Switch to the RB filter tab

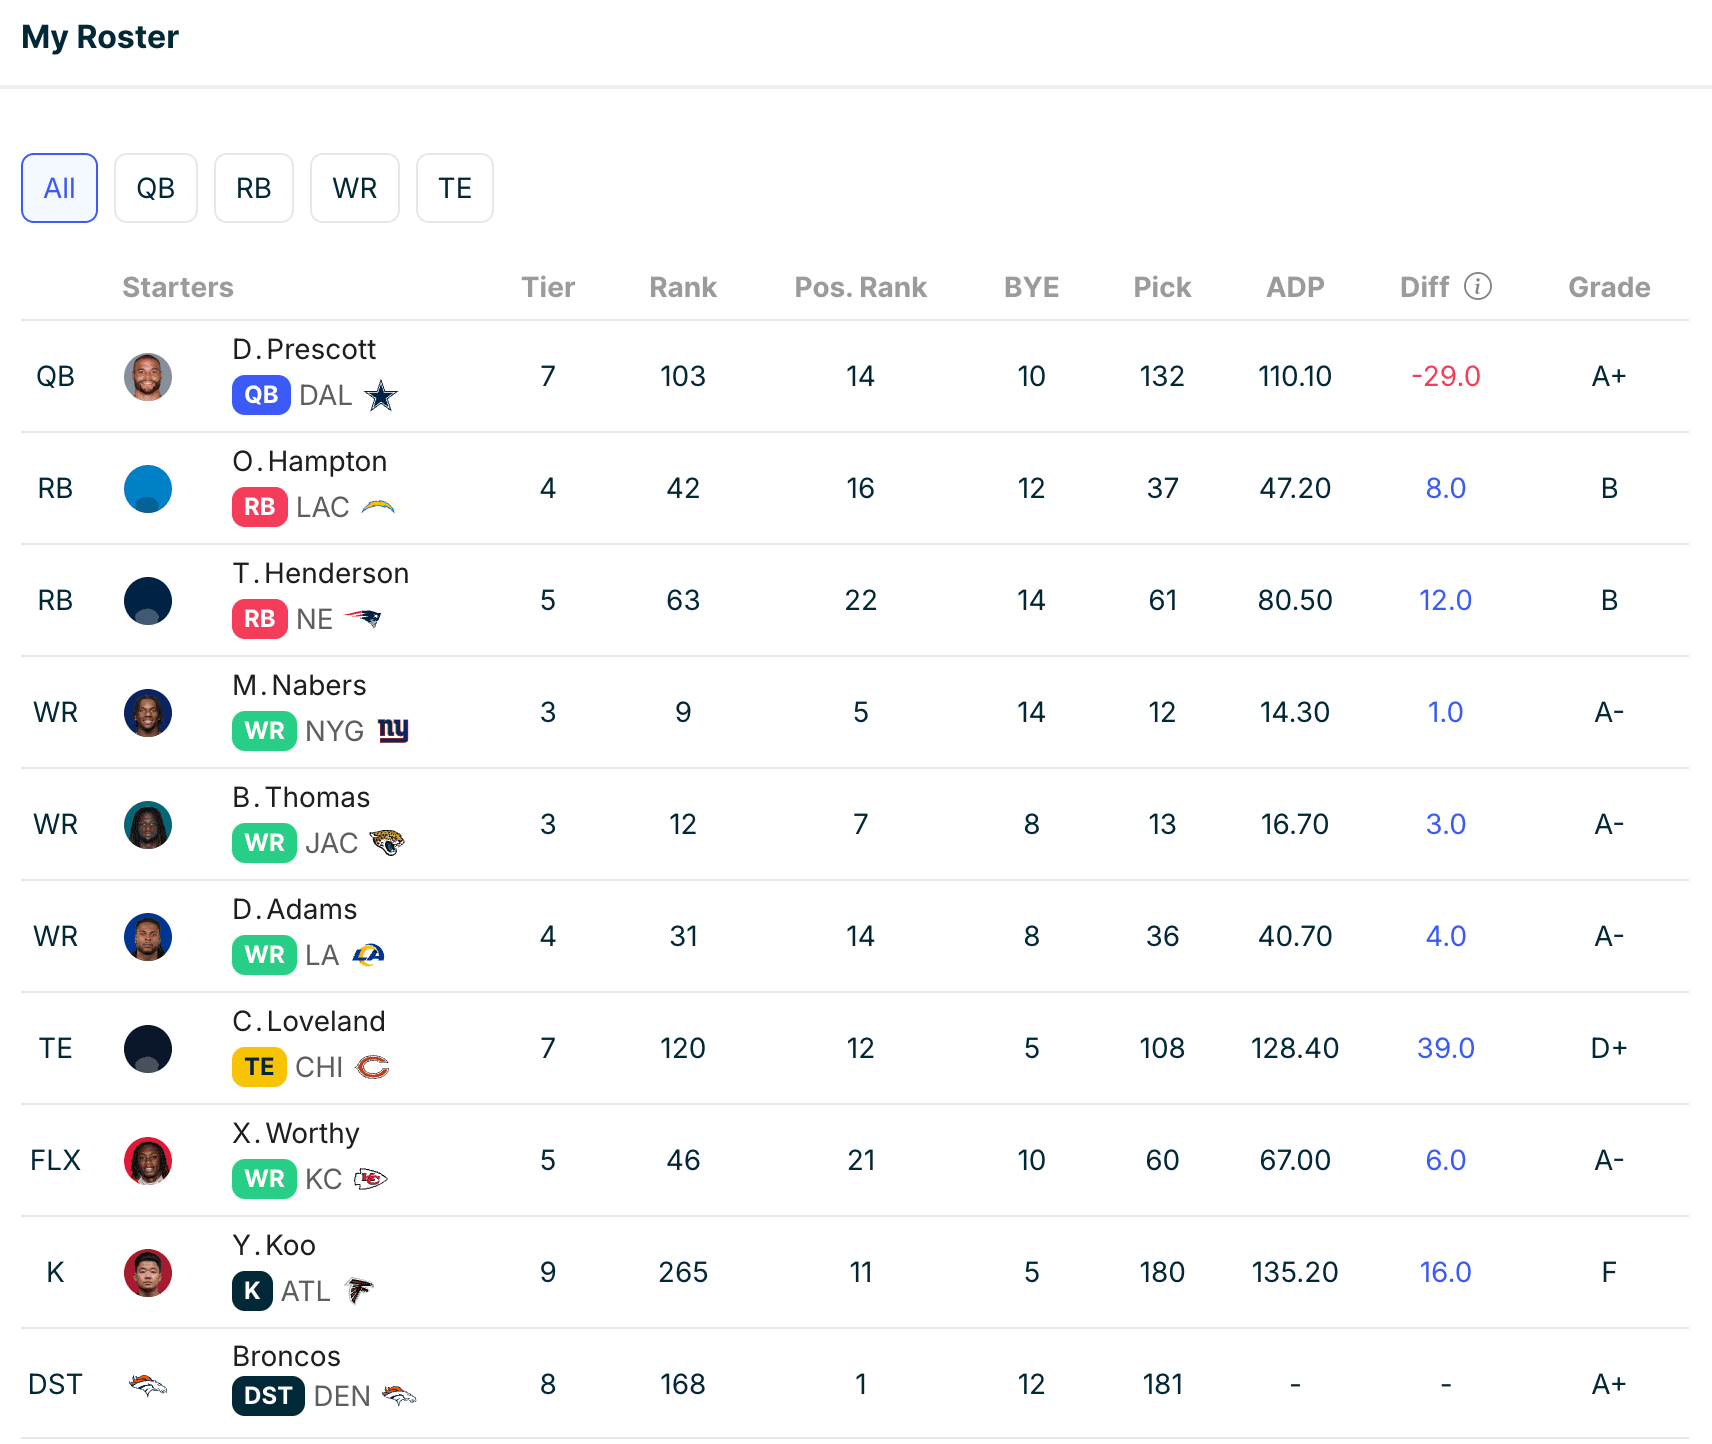click(253, 188)
